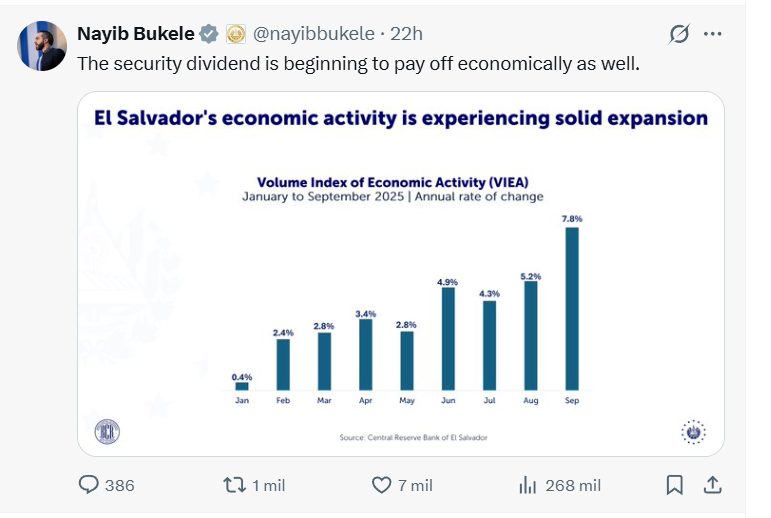771x518 pixels.
Task: Click the blue verified badge
Action: click(209, 34)
